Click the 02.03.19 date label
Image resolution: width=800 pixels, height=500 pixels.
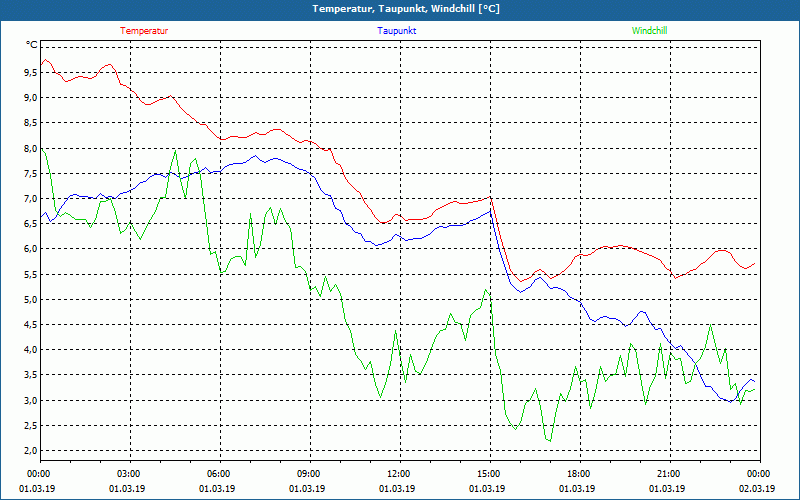757,489
